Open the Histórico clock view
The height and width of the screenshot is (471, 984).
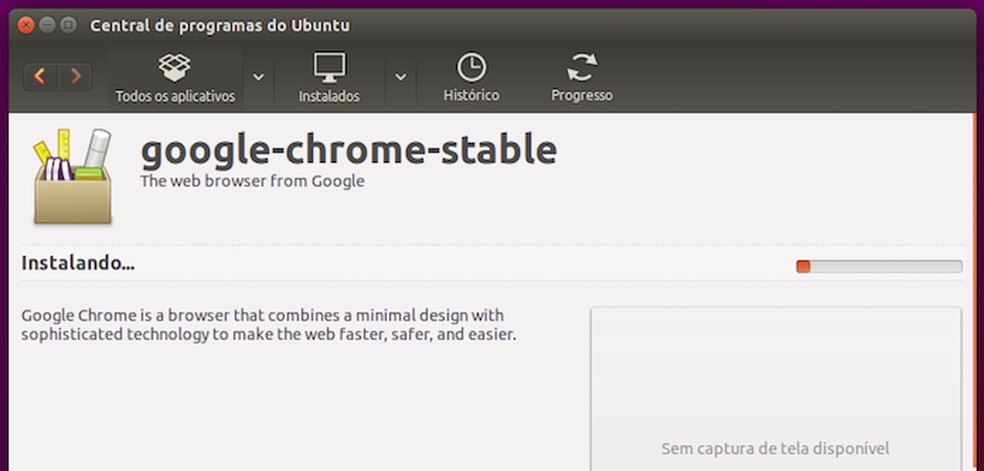(x=471, y=78)
